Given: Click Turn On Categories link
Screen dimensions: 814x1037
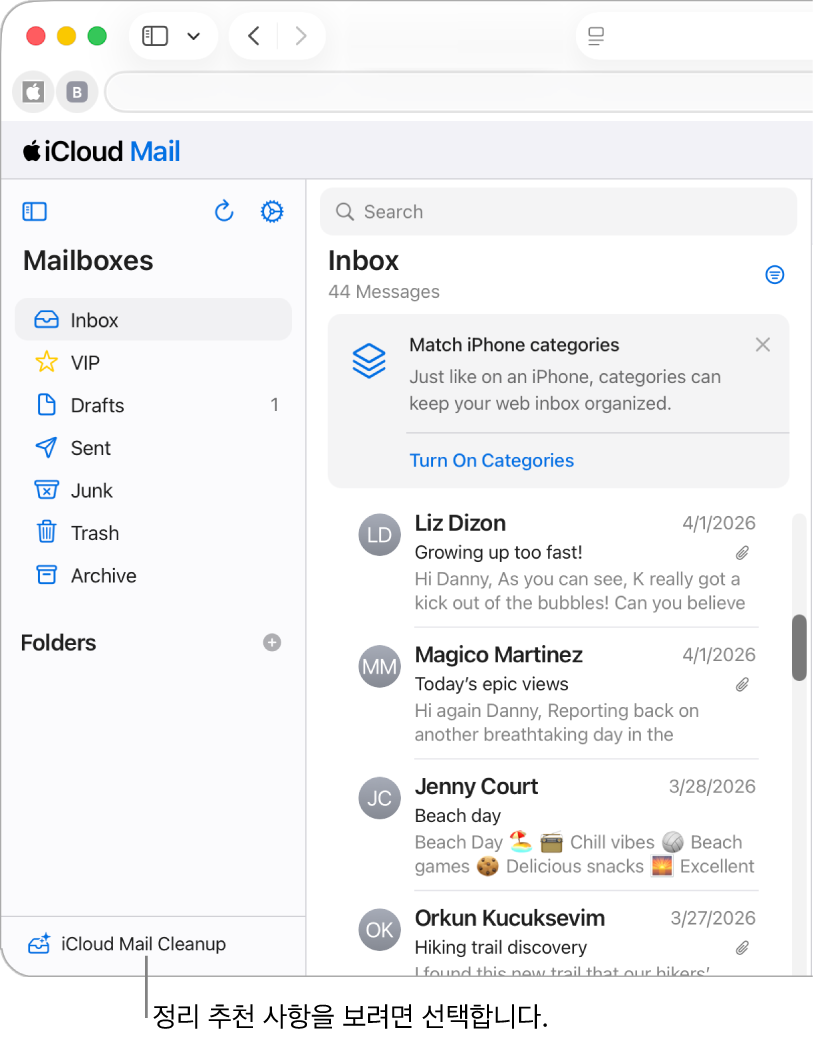Looking at the screenshot, I should (491, 460).
